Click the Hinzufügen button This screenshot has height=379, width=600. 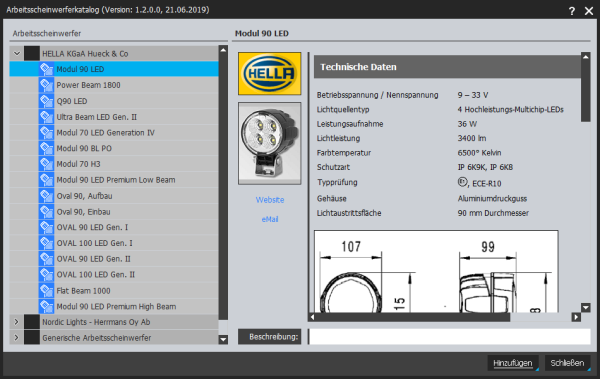tap(513, 363)
